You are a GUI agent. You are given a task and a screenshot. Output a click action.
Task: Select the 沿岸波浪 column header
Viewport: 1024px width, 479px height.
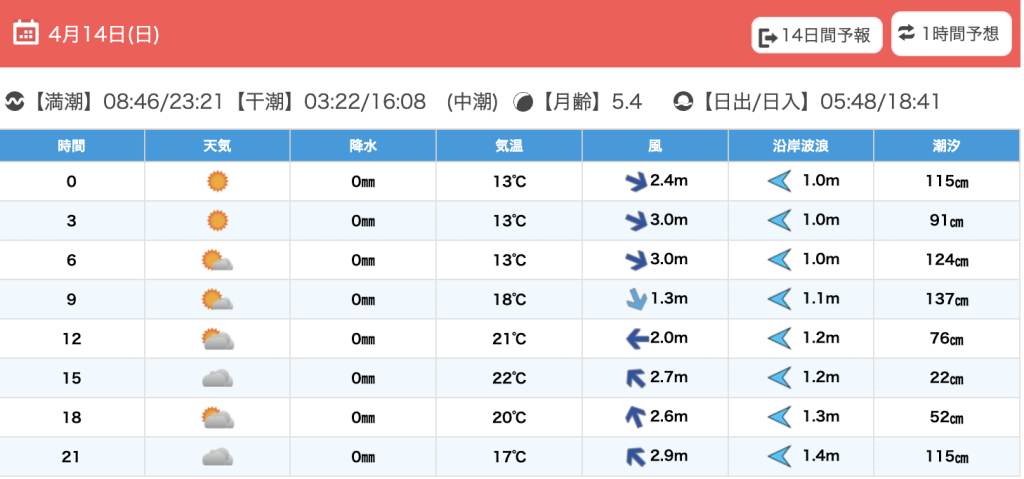point(801,146)
